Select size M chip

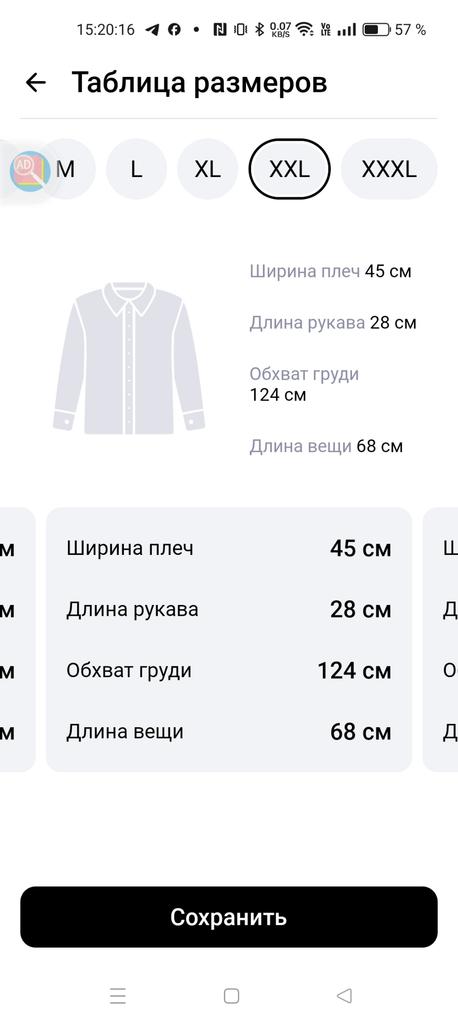coord(65,169)
